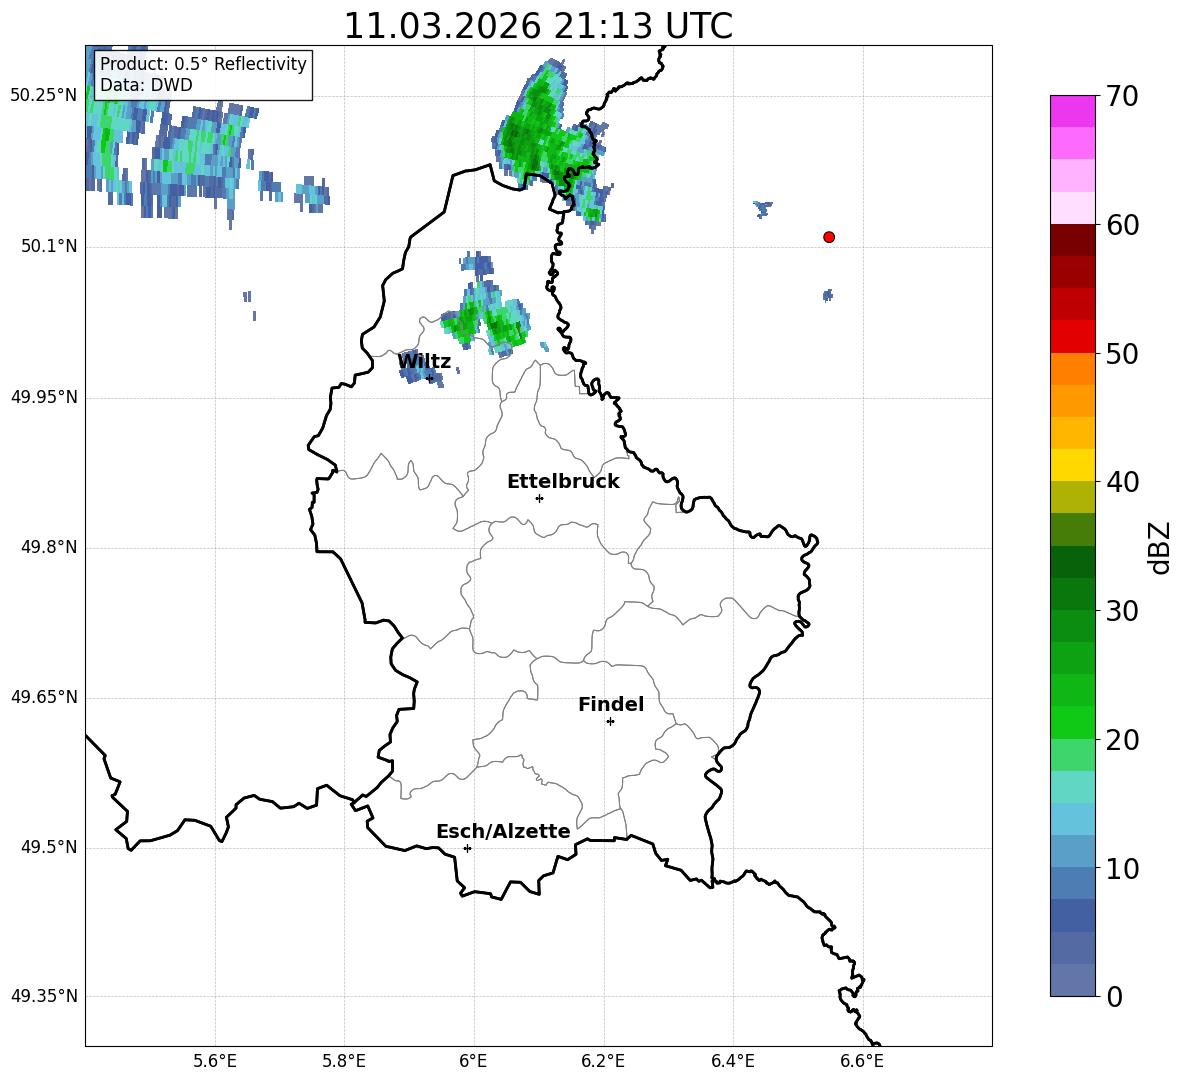Click the 6.2°E longitude label
The height and width of the screenshot is (1081, 1184).
pos(603,1061)
